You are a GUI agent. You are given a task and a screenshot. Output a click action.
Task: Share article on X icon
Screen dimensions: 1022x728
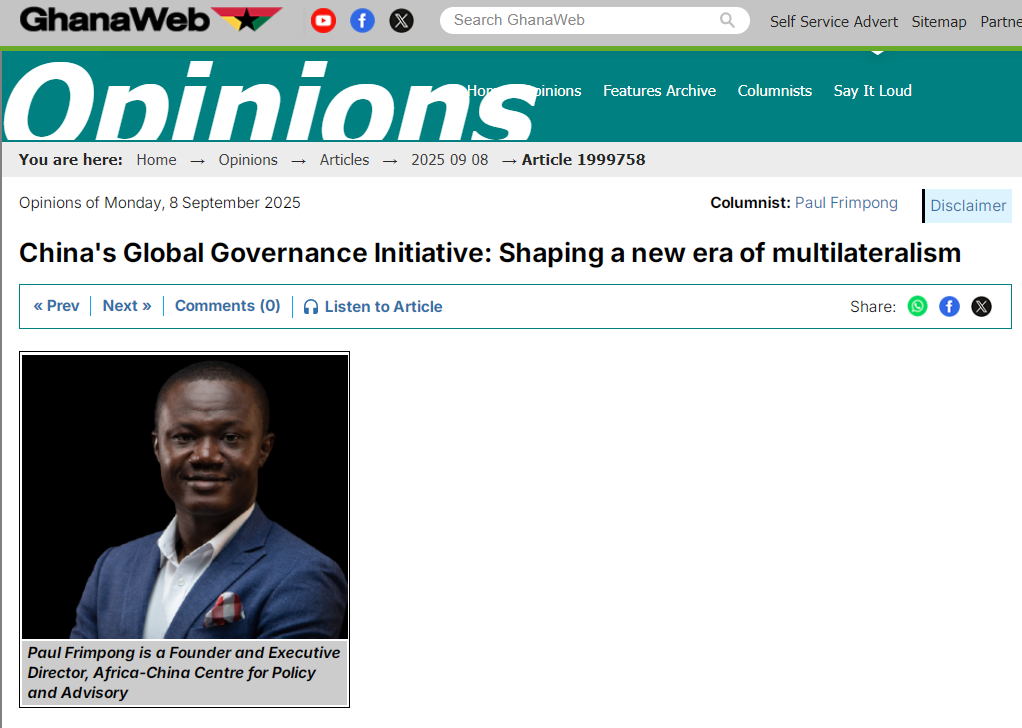coord(981,306)
